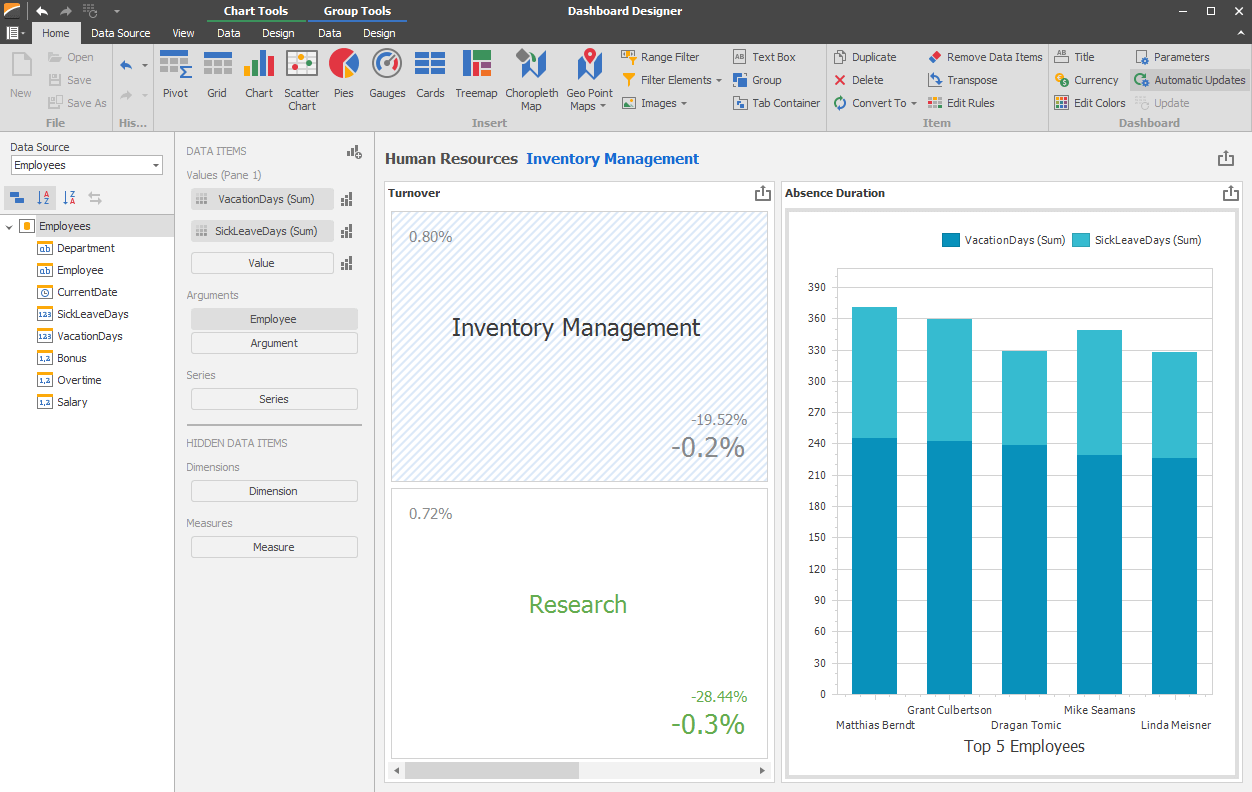Image resolution: width=1252 pixels, height=792 pixels.
Task: Open the Convert To dropdown
Action: [x=875, y=102]
